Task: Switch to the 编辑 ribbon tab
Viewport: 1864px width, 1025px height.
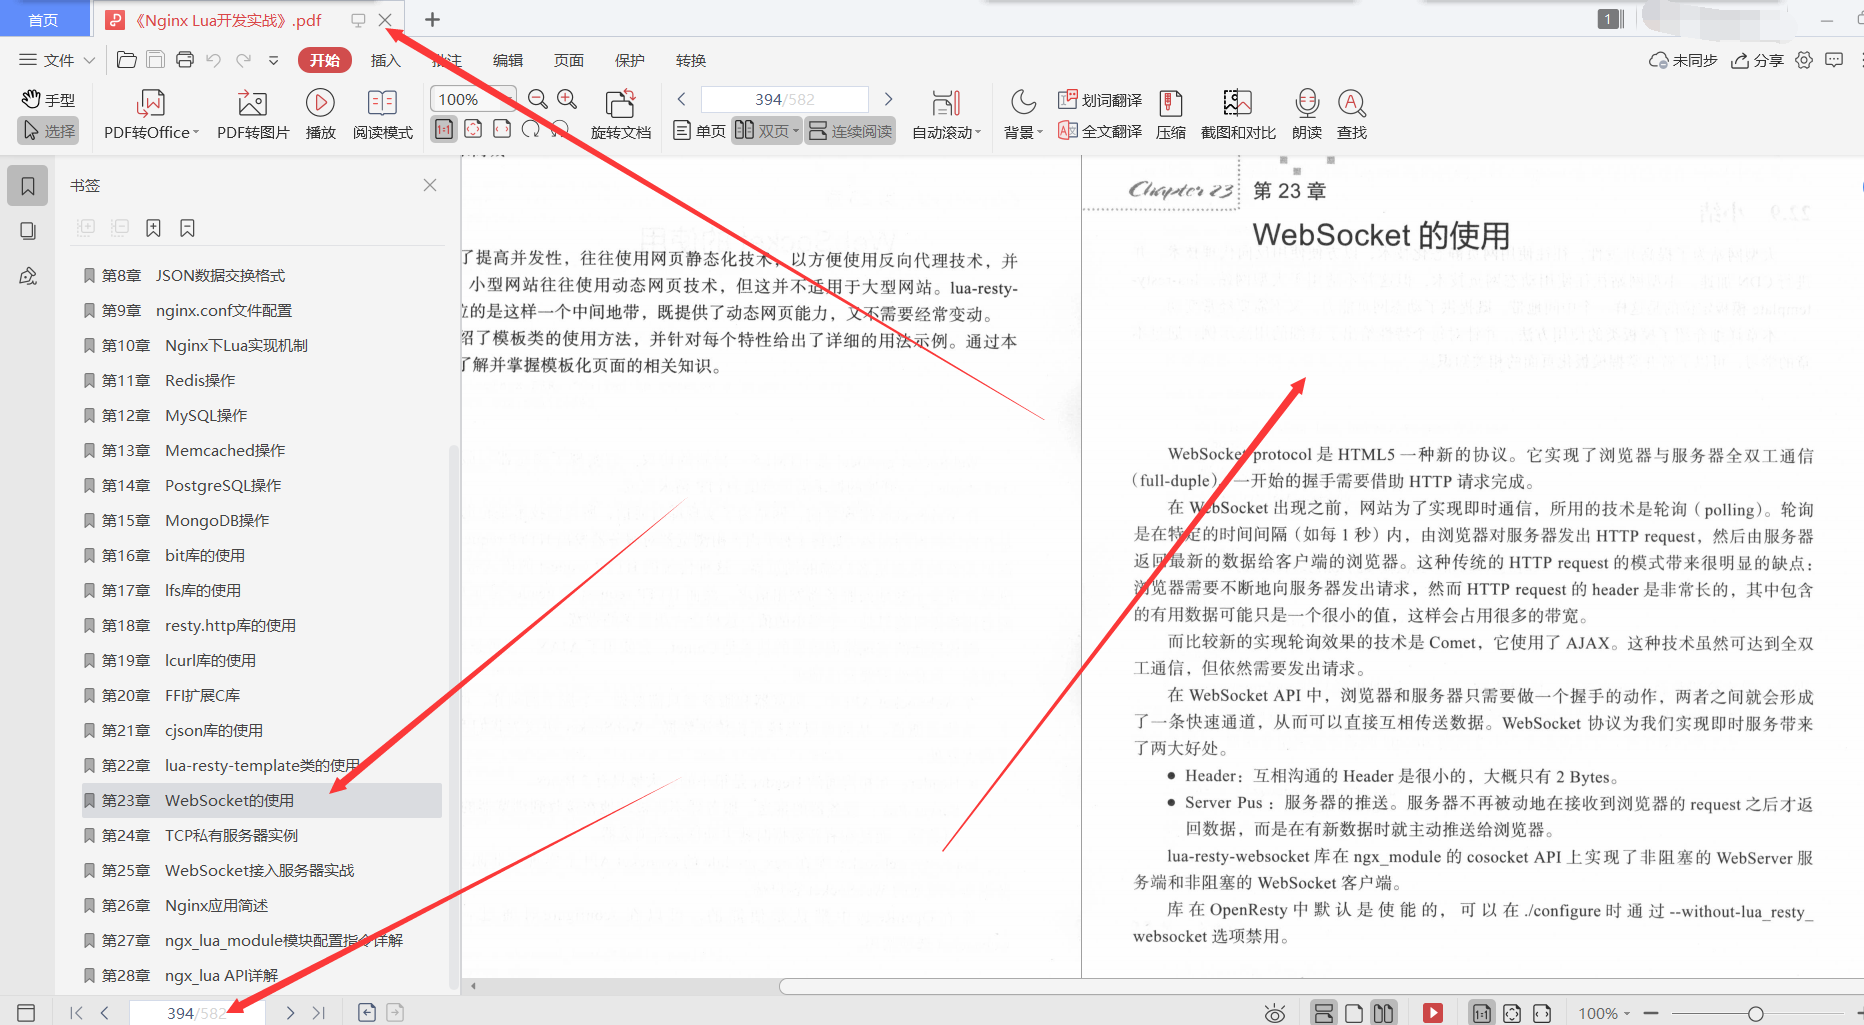Action: click(508, 60)
